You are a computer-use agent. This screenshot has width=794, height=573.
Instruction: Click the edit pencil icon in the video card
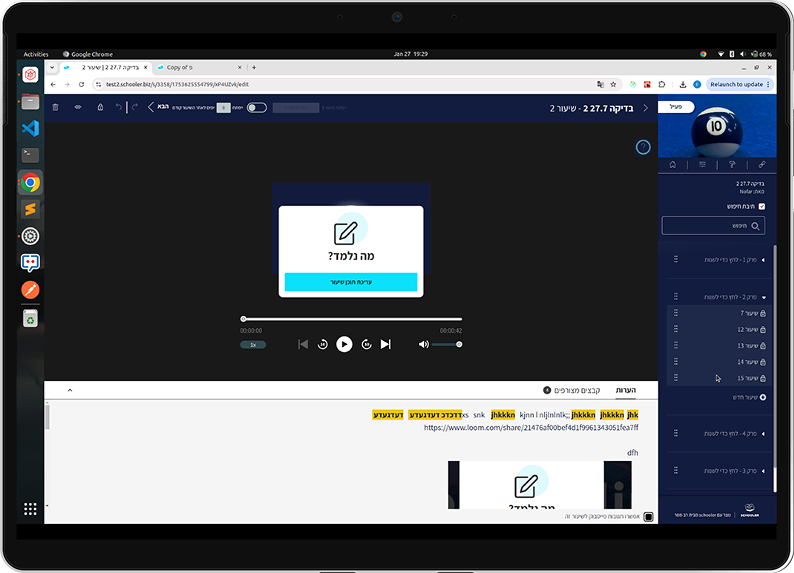346,233
